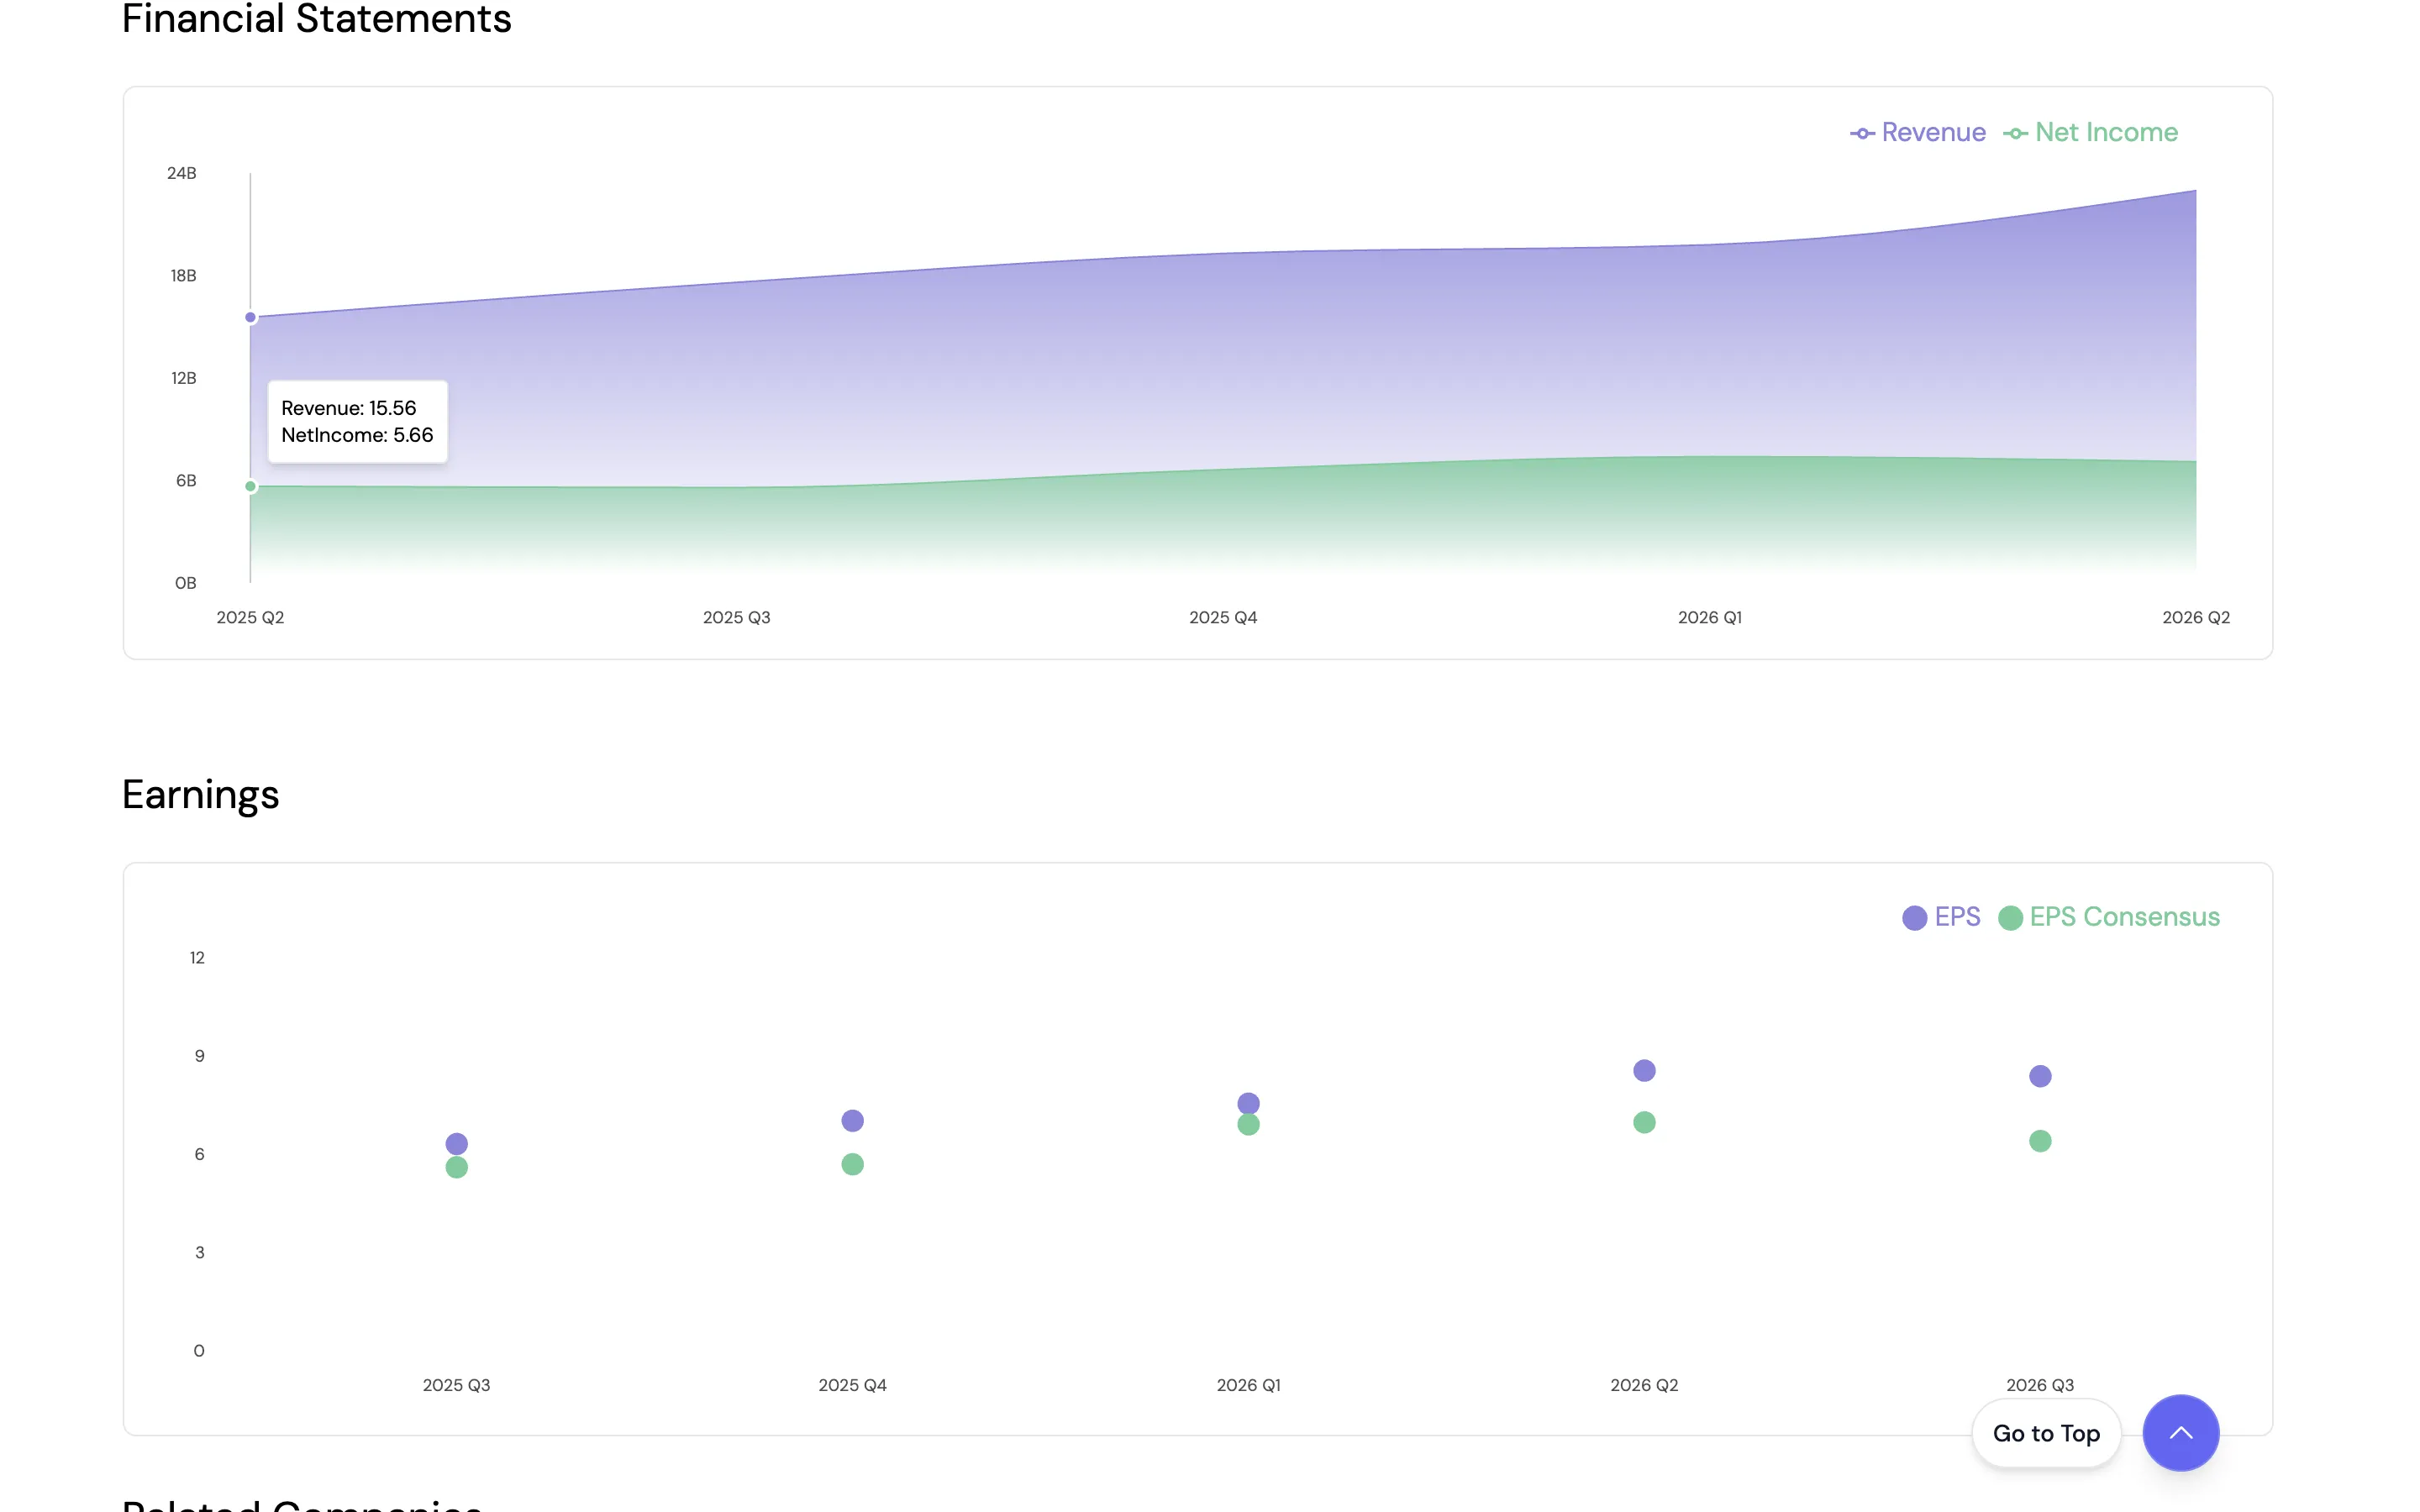Toggle the Revenue legend series
Screen dimensions: 2420x1512
[1917, 132]
